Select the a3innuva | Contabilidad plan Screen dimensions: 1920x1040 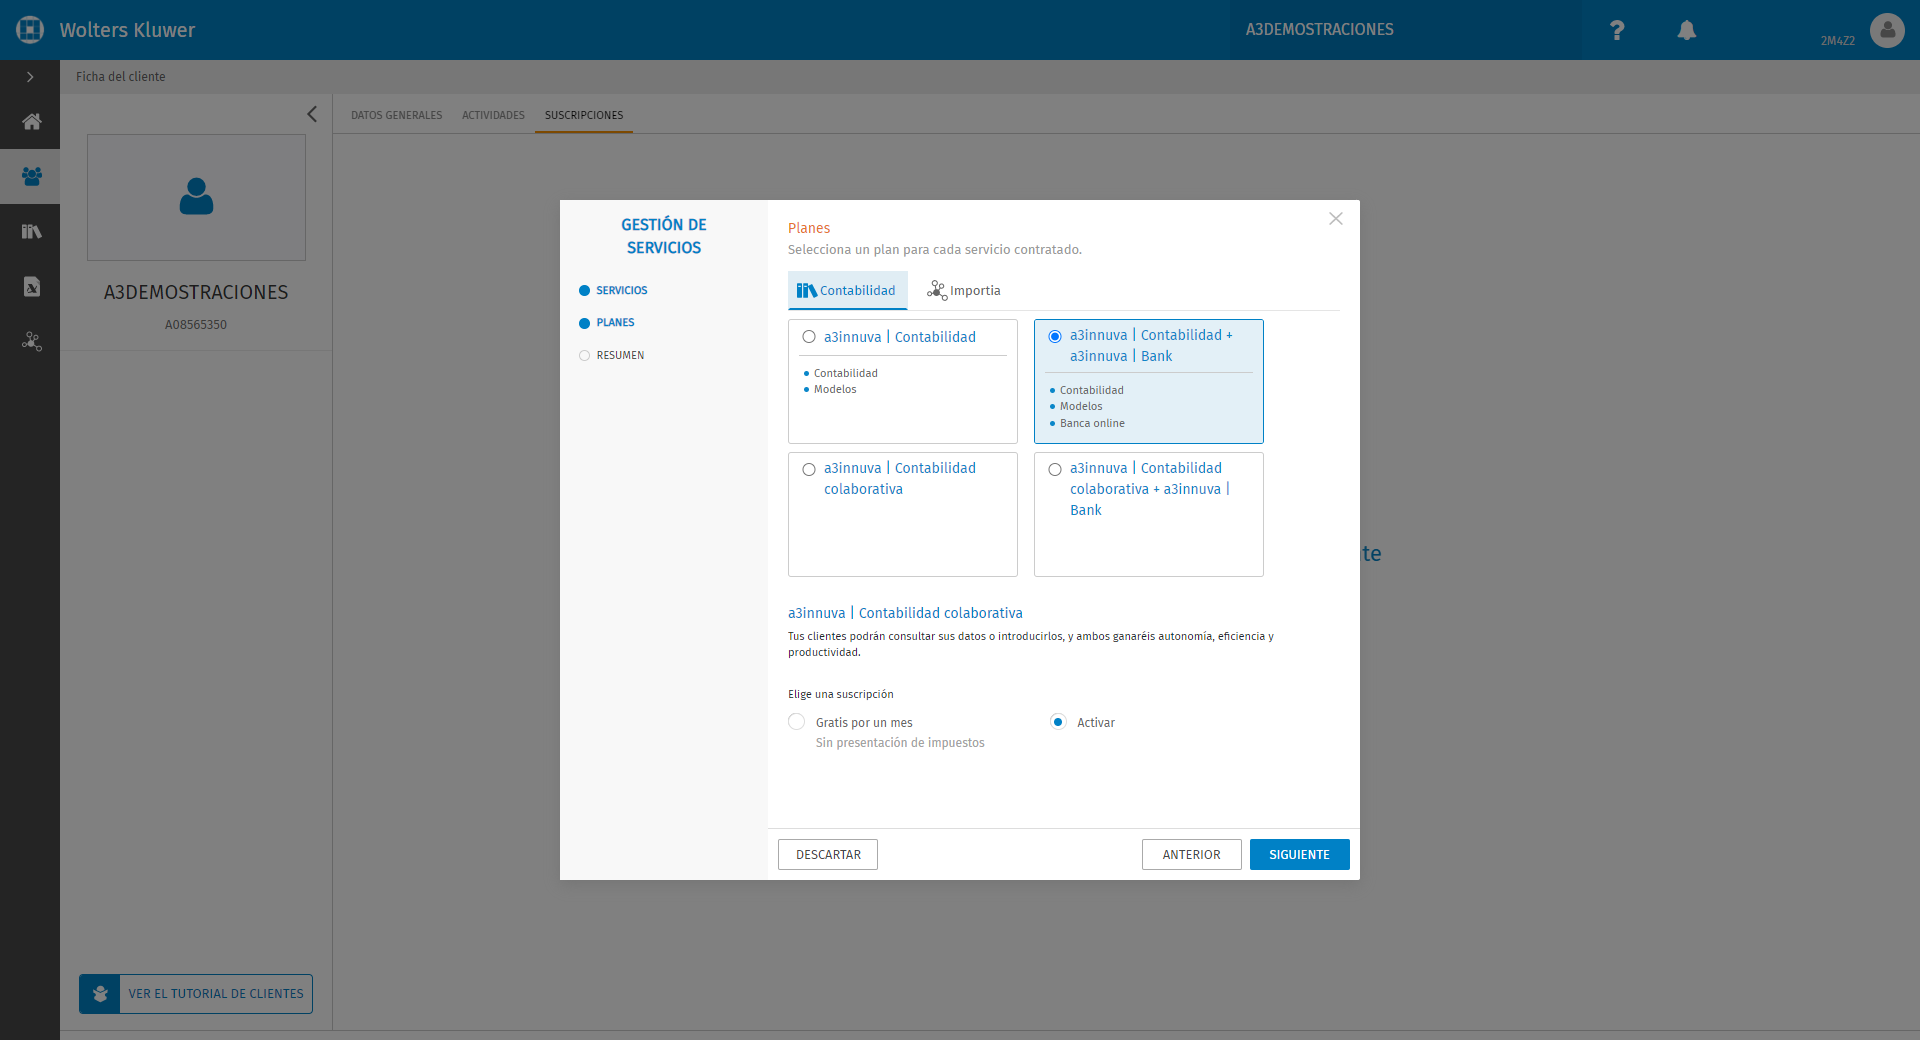point(809,337)
